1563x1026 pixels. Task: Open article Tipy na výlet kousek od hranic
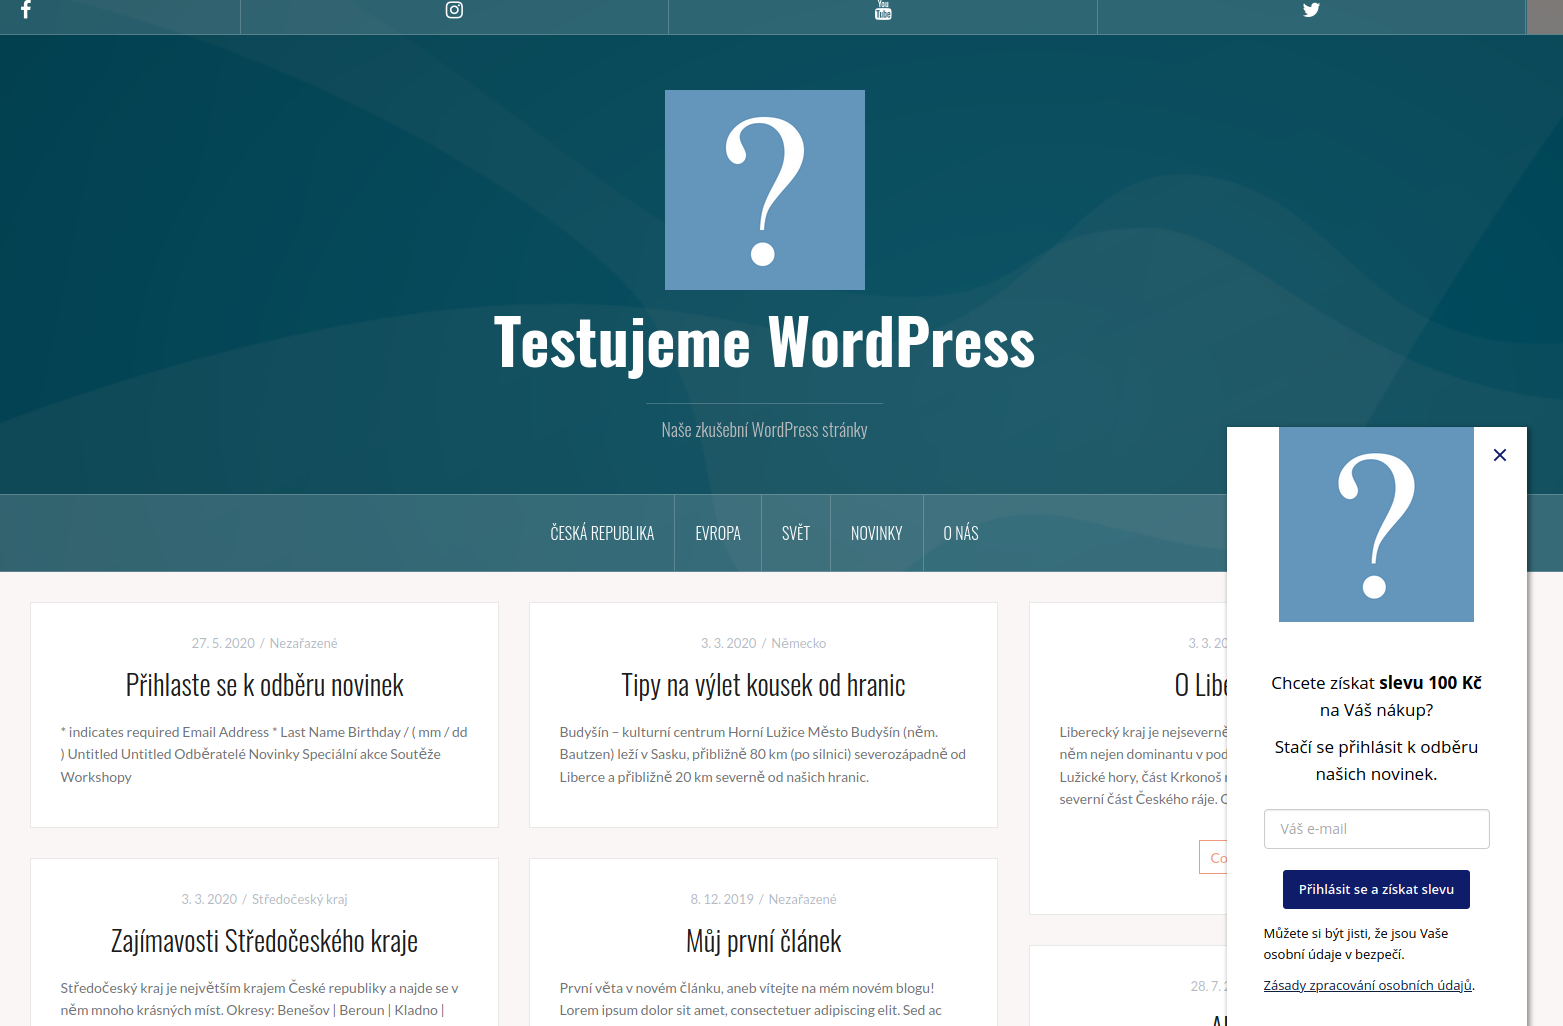point(763,685)
